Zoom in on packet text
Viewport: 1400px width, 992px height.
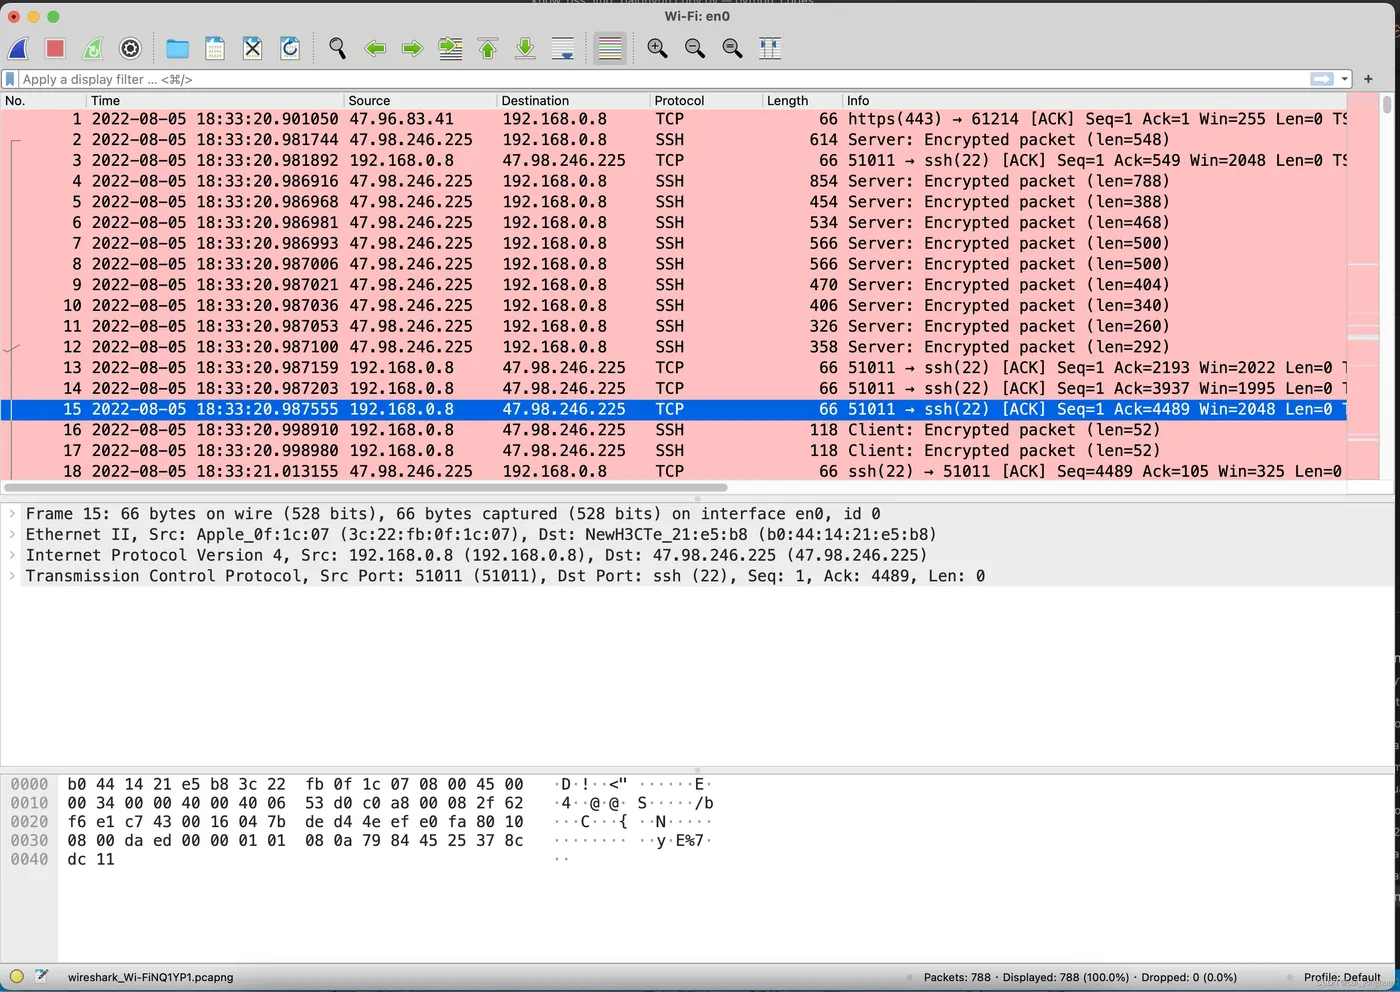pyautogui.click(x=657, y=48)
